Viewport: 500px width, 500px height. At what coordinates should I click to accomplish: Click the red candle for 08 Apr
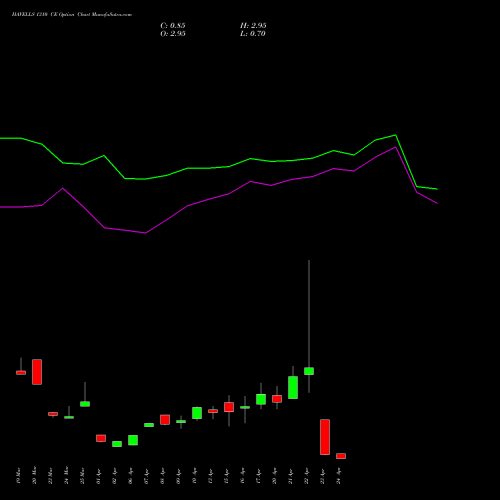click(x=165, y=420)
